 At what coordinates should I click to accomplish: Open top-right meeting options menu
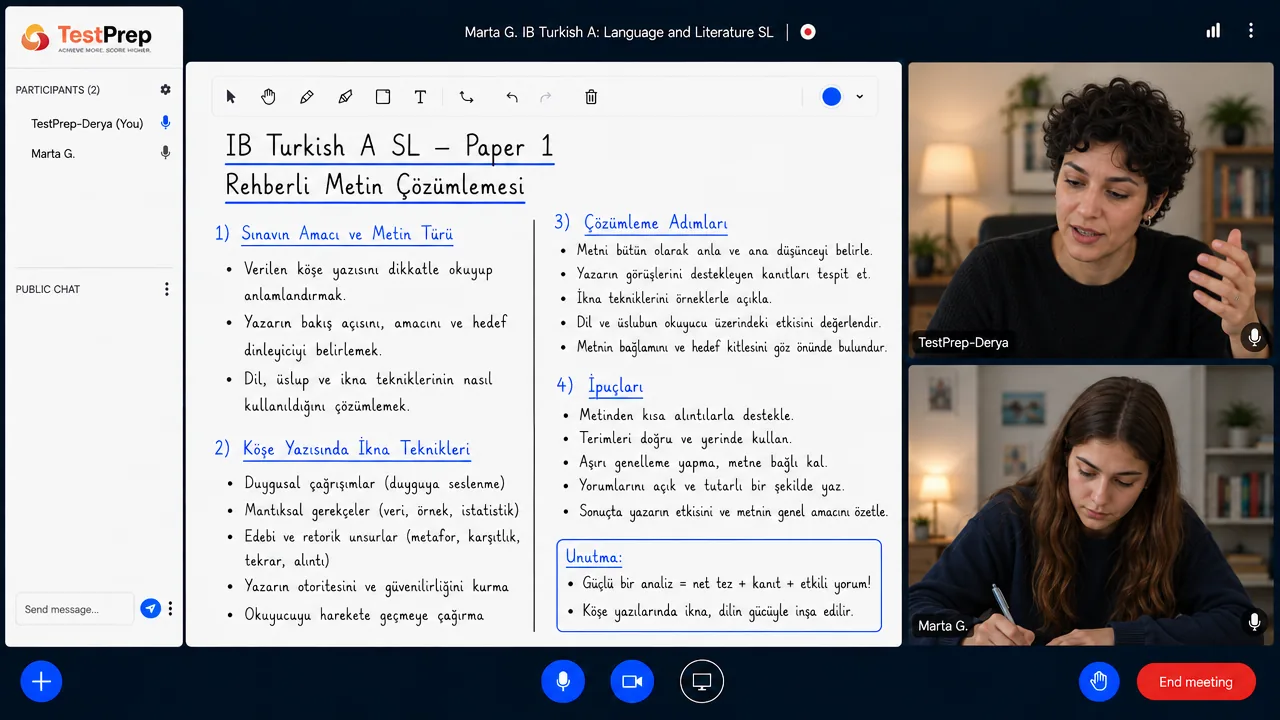click(1250, 31)
